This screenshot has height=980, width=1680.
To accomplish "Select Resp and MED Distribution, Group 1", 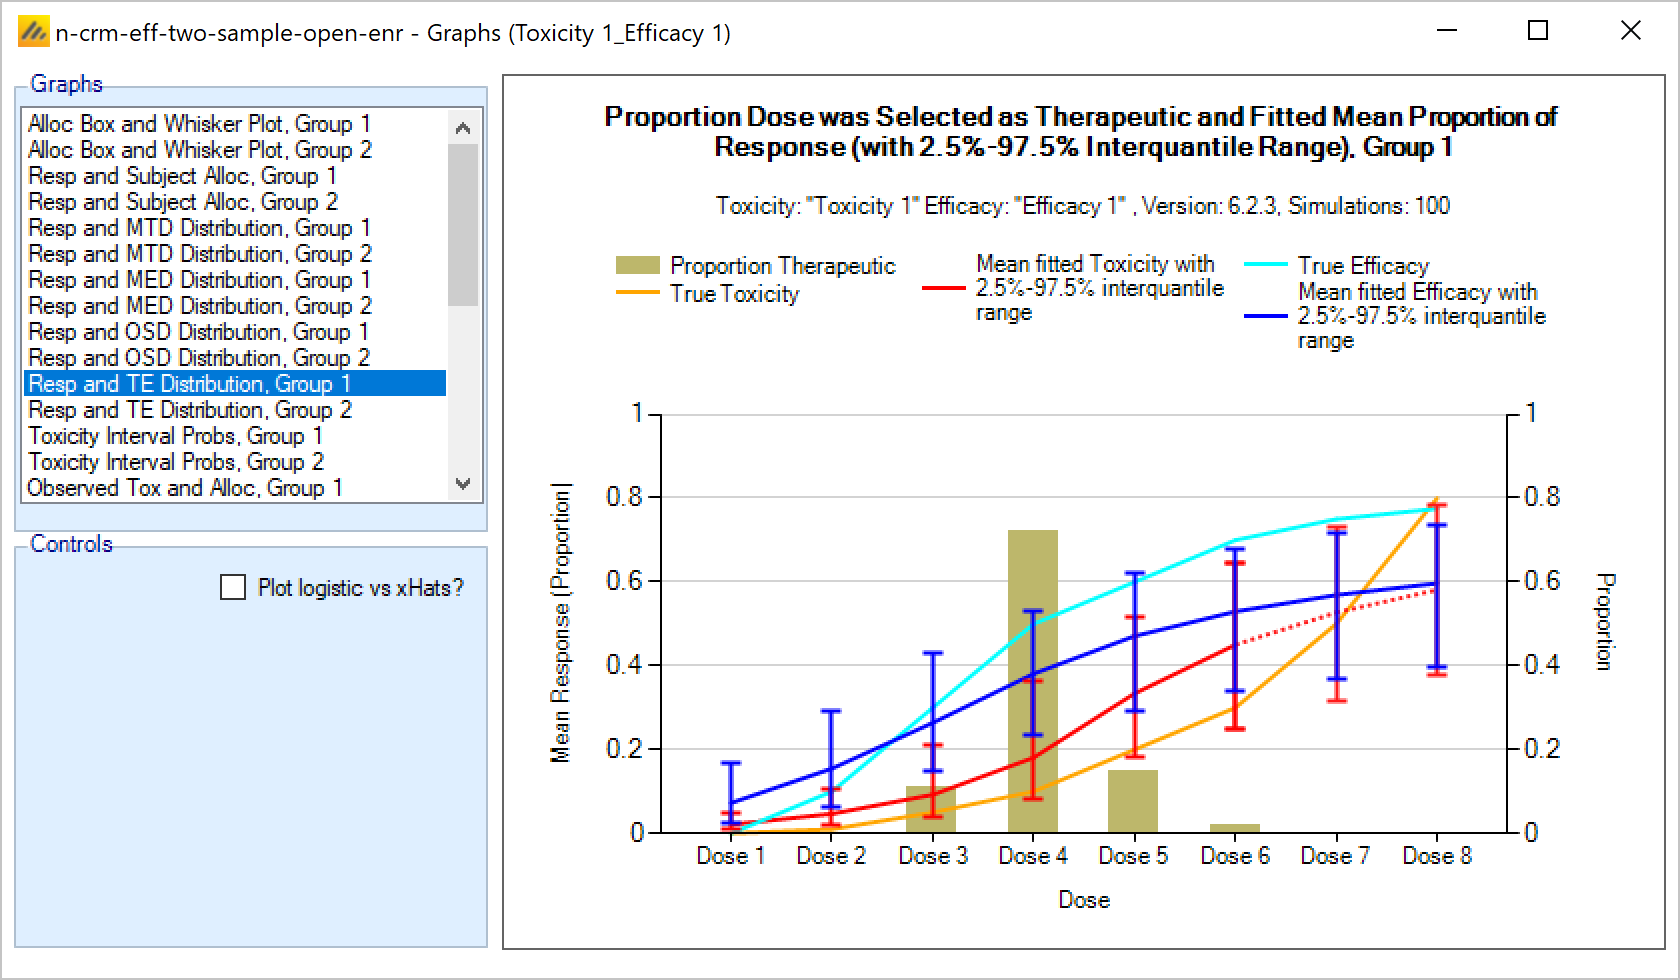I will pyautogui.click(x=199, y=280).
